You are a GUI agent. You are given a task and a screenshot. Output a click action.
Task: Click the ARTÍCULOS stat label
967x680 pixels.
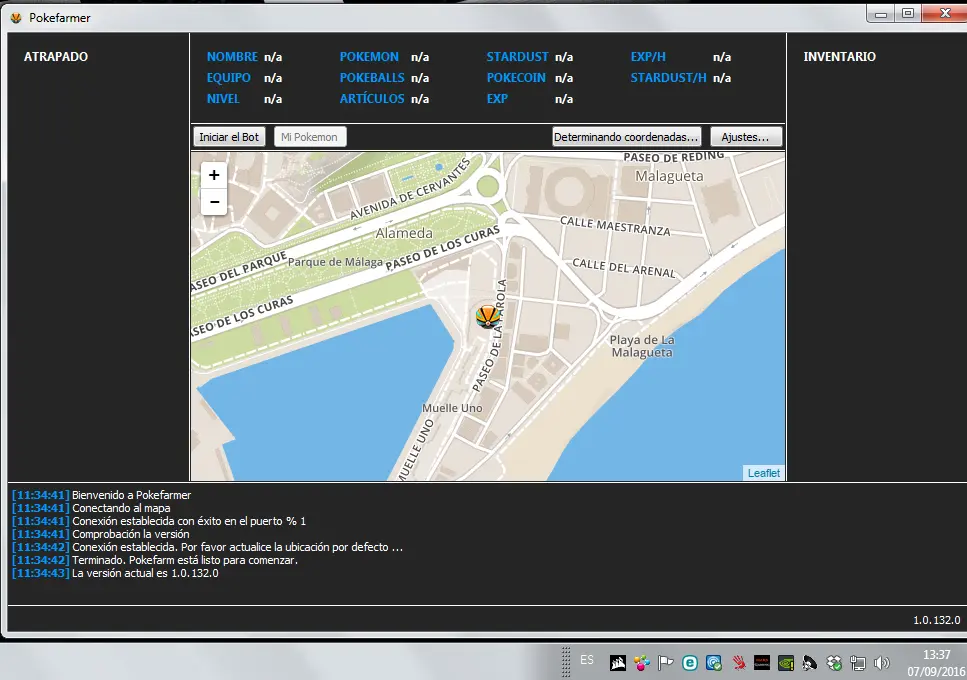tap(372, 99)
